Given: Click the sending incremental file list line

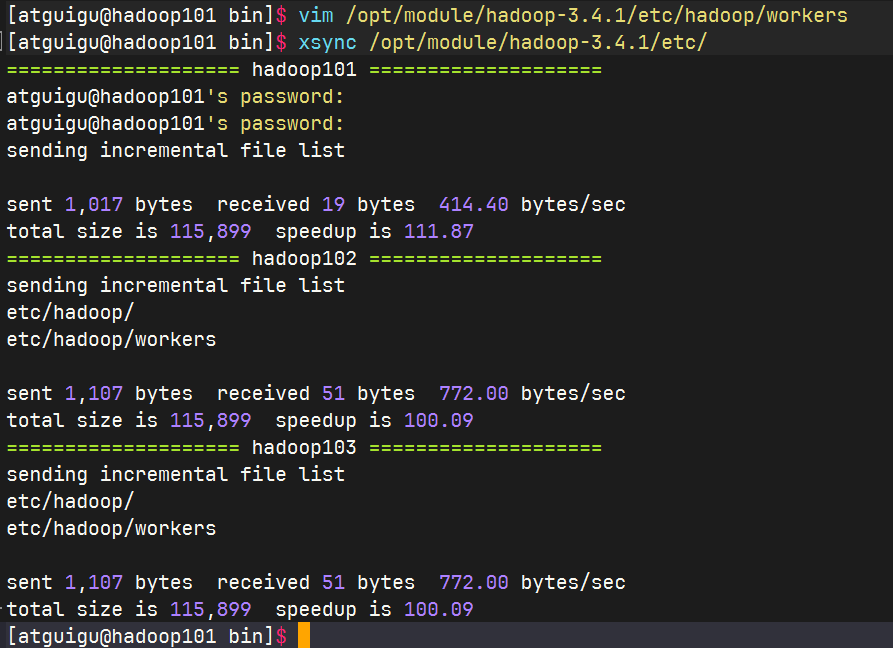Looking at the screenshot, I should click(175, 150).
